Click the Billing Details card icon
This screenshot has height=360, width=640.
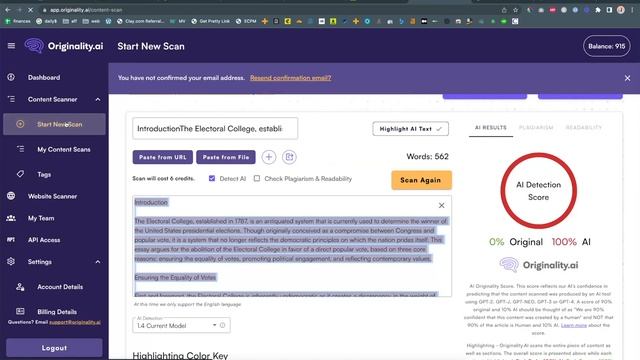20,311
